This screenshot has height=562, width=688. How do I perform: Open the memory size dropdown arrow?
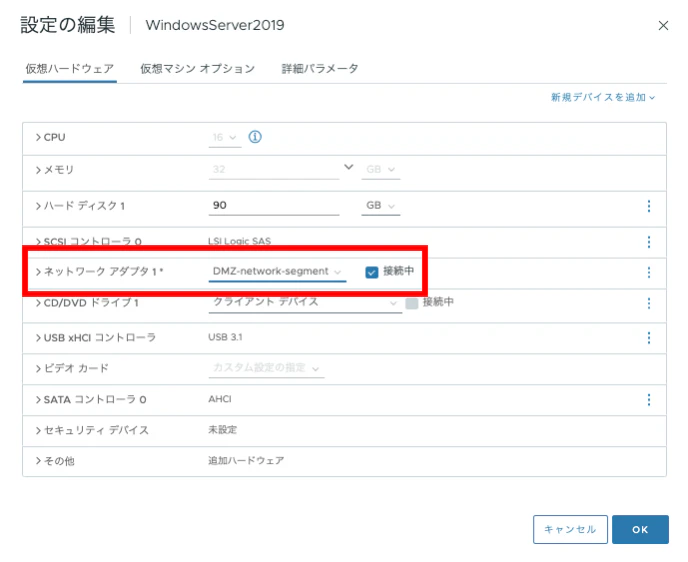(348, 167)
